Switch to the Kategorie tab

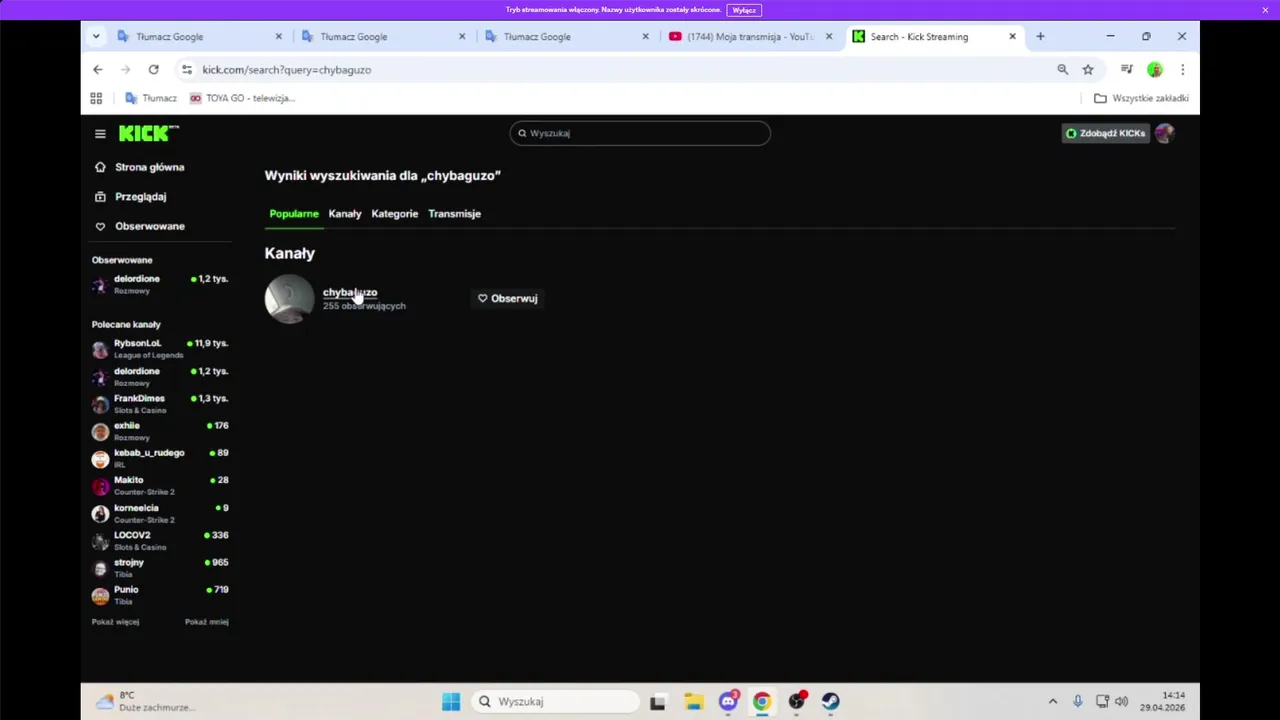pos(395,214)
